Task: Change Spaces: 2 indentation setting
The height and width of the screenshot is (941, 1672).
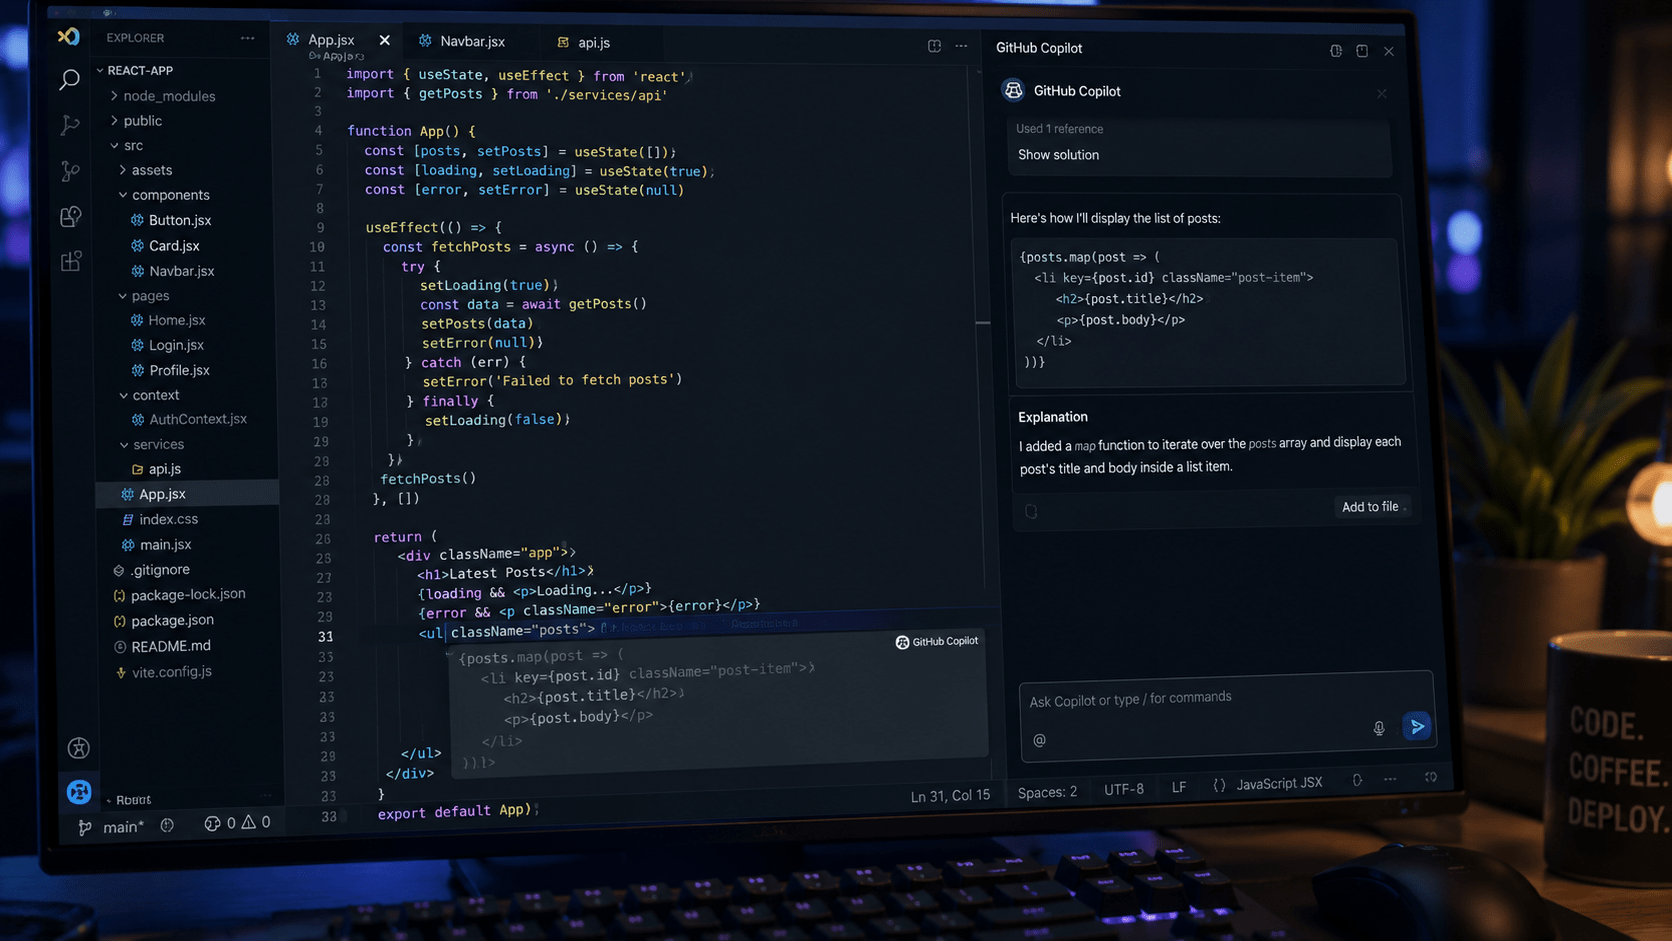Action: (x=1047, y=792)
